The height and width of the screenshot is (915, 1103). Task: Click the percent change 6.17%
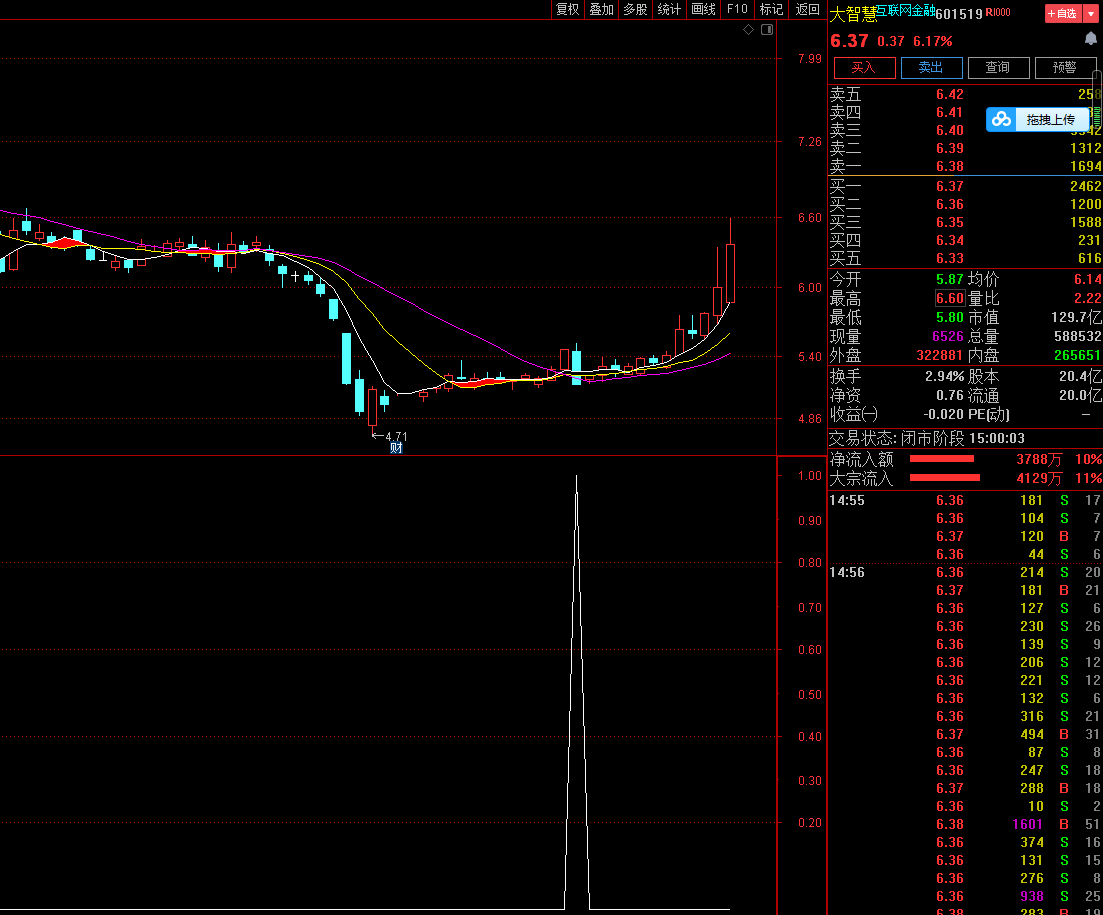click(933, 41)
